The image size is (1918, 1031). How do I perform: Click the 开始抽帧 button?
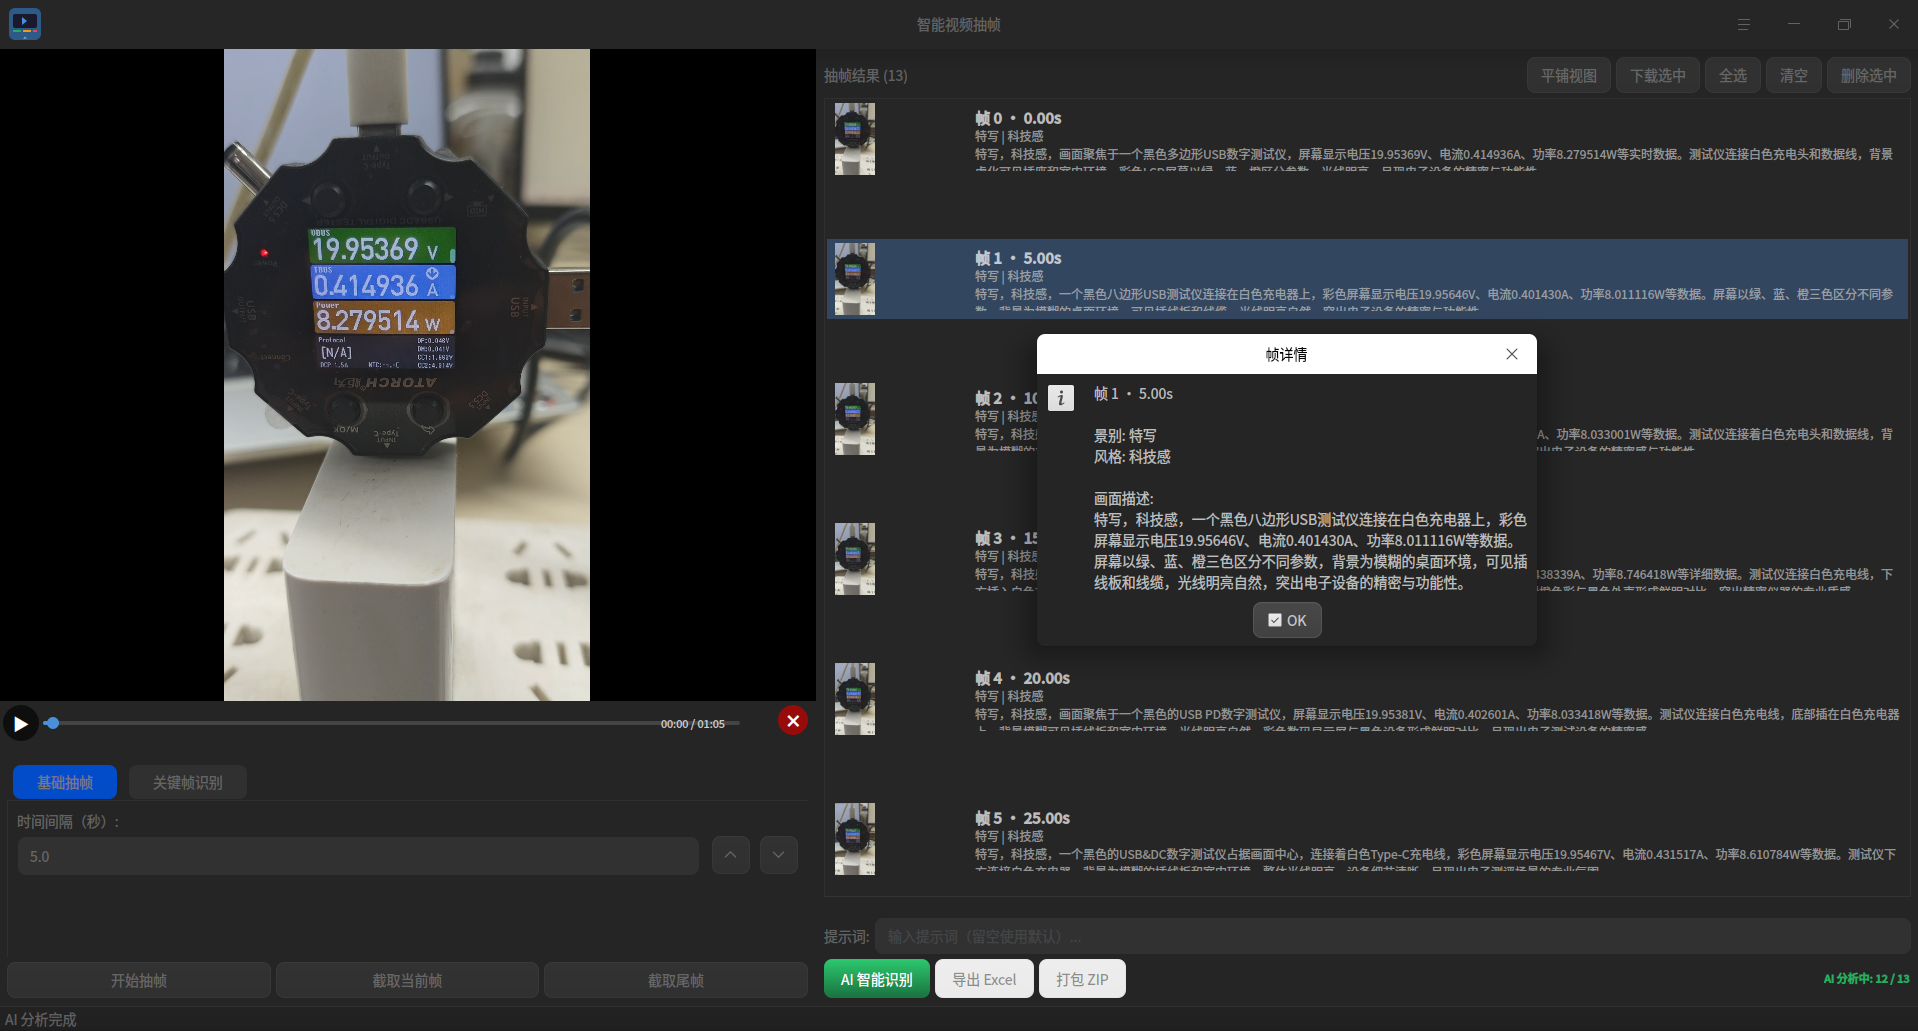(139, 980)
